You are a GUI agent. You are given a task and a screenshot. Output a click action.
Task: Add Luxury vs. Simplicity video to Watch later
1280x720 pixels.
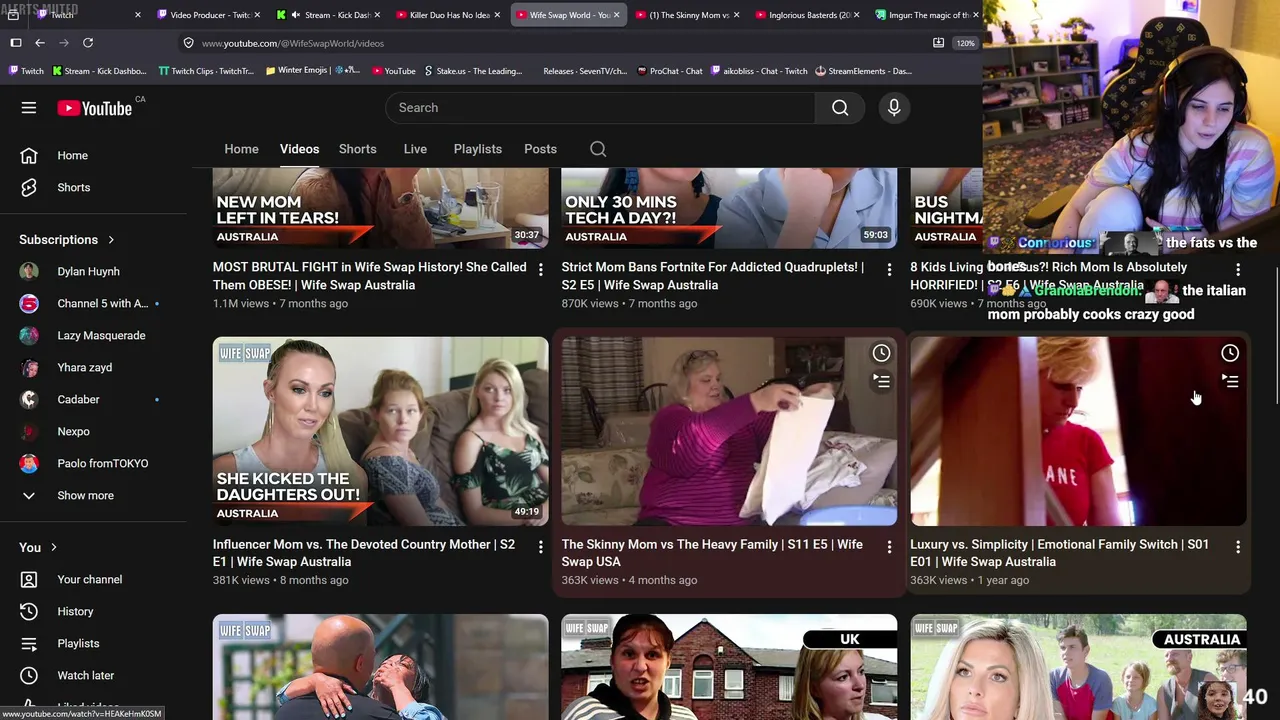point(1230,353)
